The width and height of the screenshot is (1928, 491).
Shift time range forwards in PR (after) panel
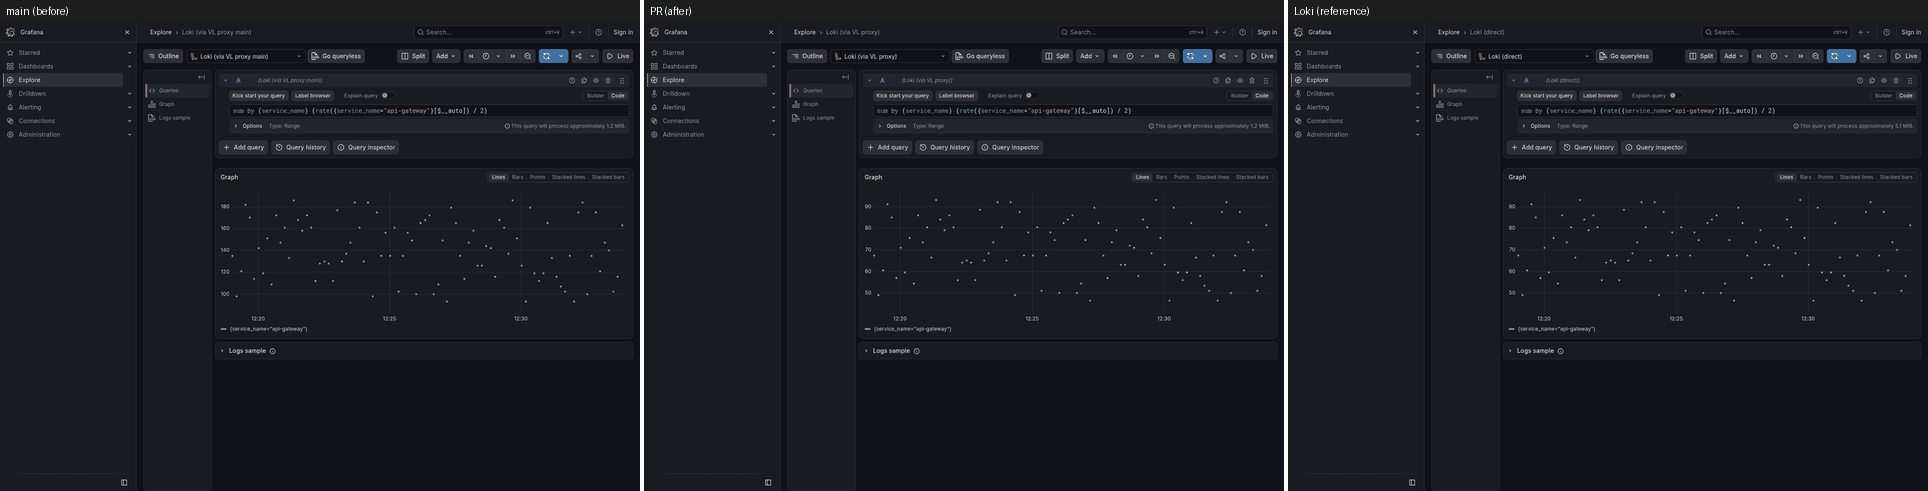1157,56
